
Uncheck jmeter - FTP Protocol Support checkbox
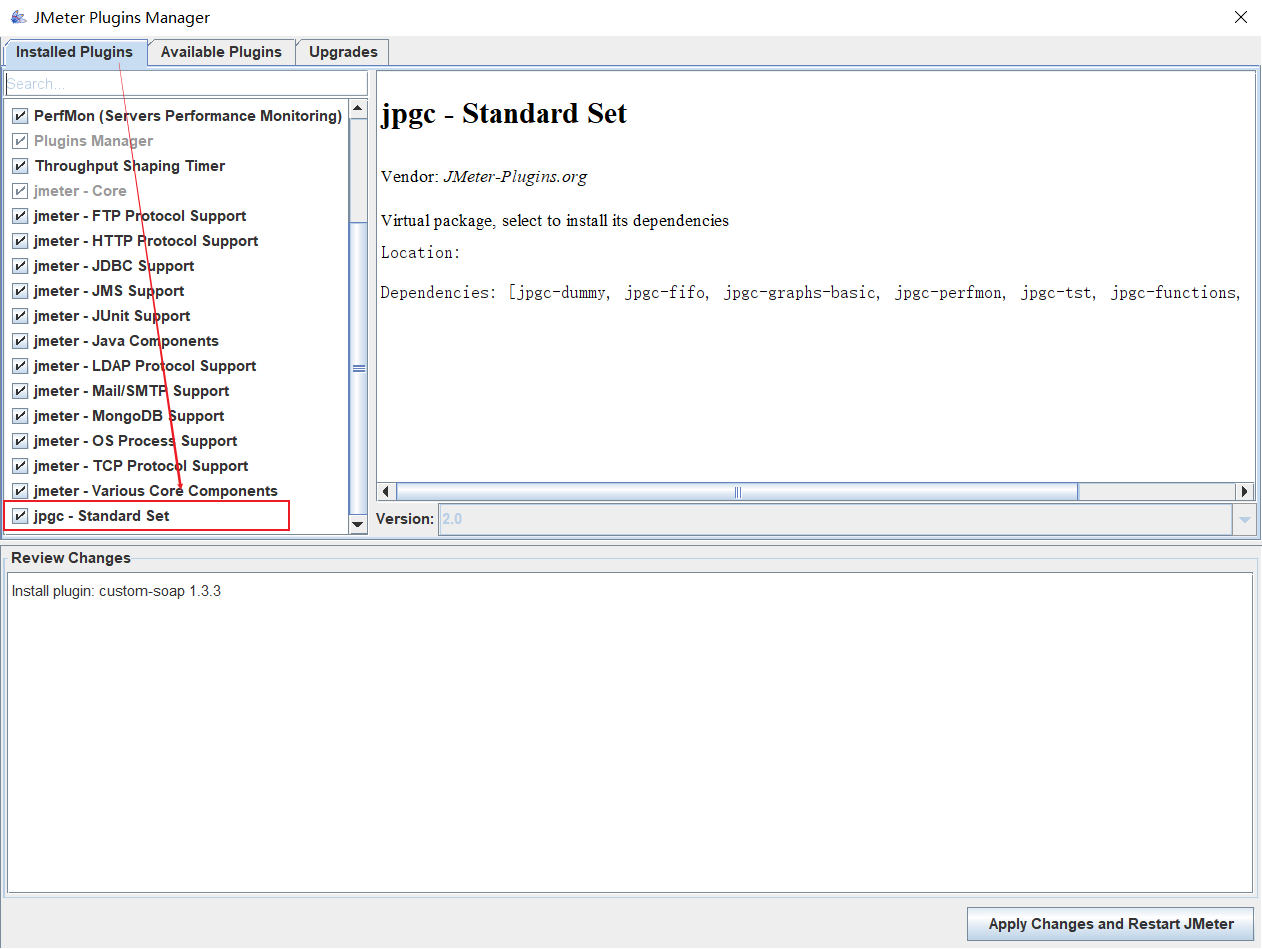(20, 216)
